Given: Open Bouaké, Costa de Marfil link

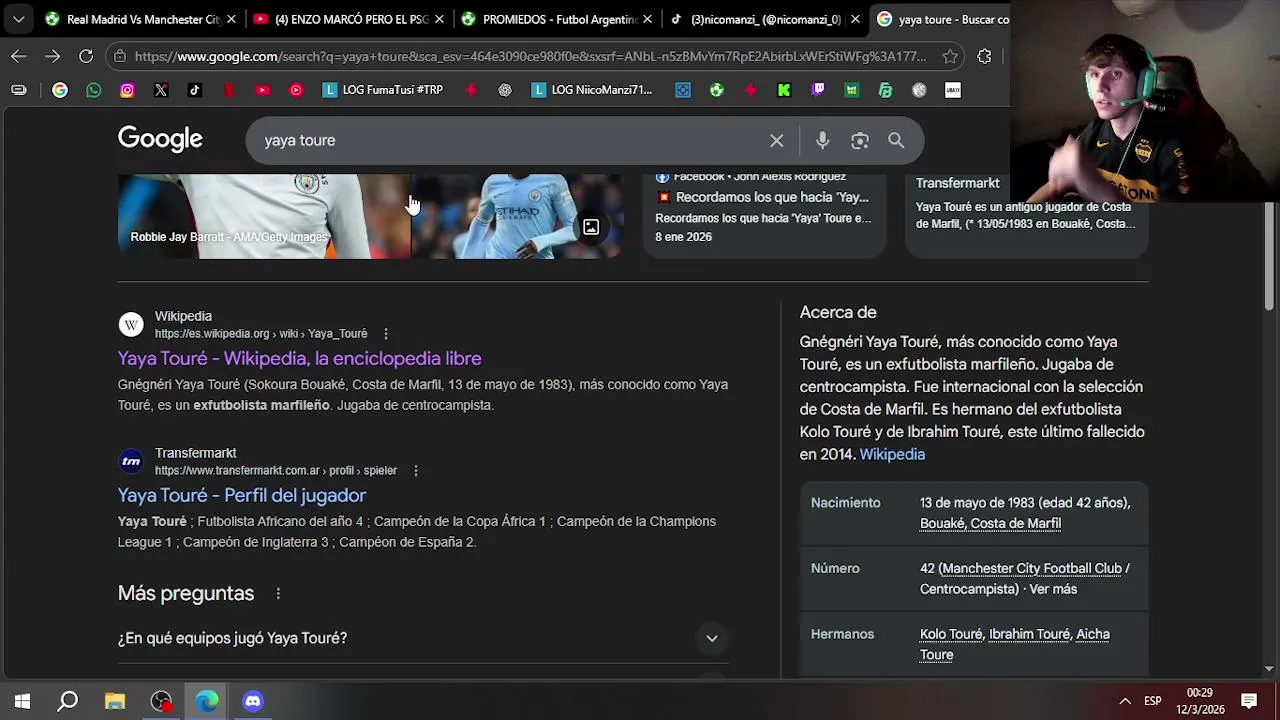Looking at the screenshot, I should [x=990, y=524].
